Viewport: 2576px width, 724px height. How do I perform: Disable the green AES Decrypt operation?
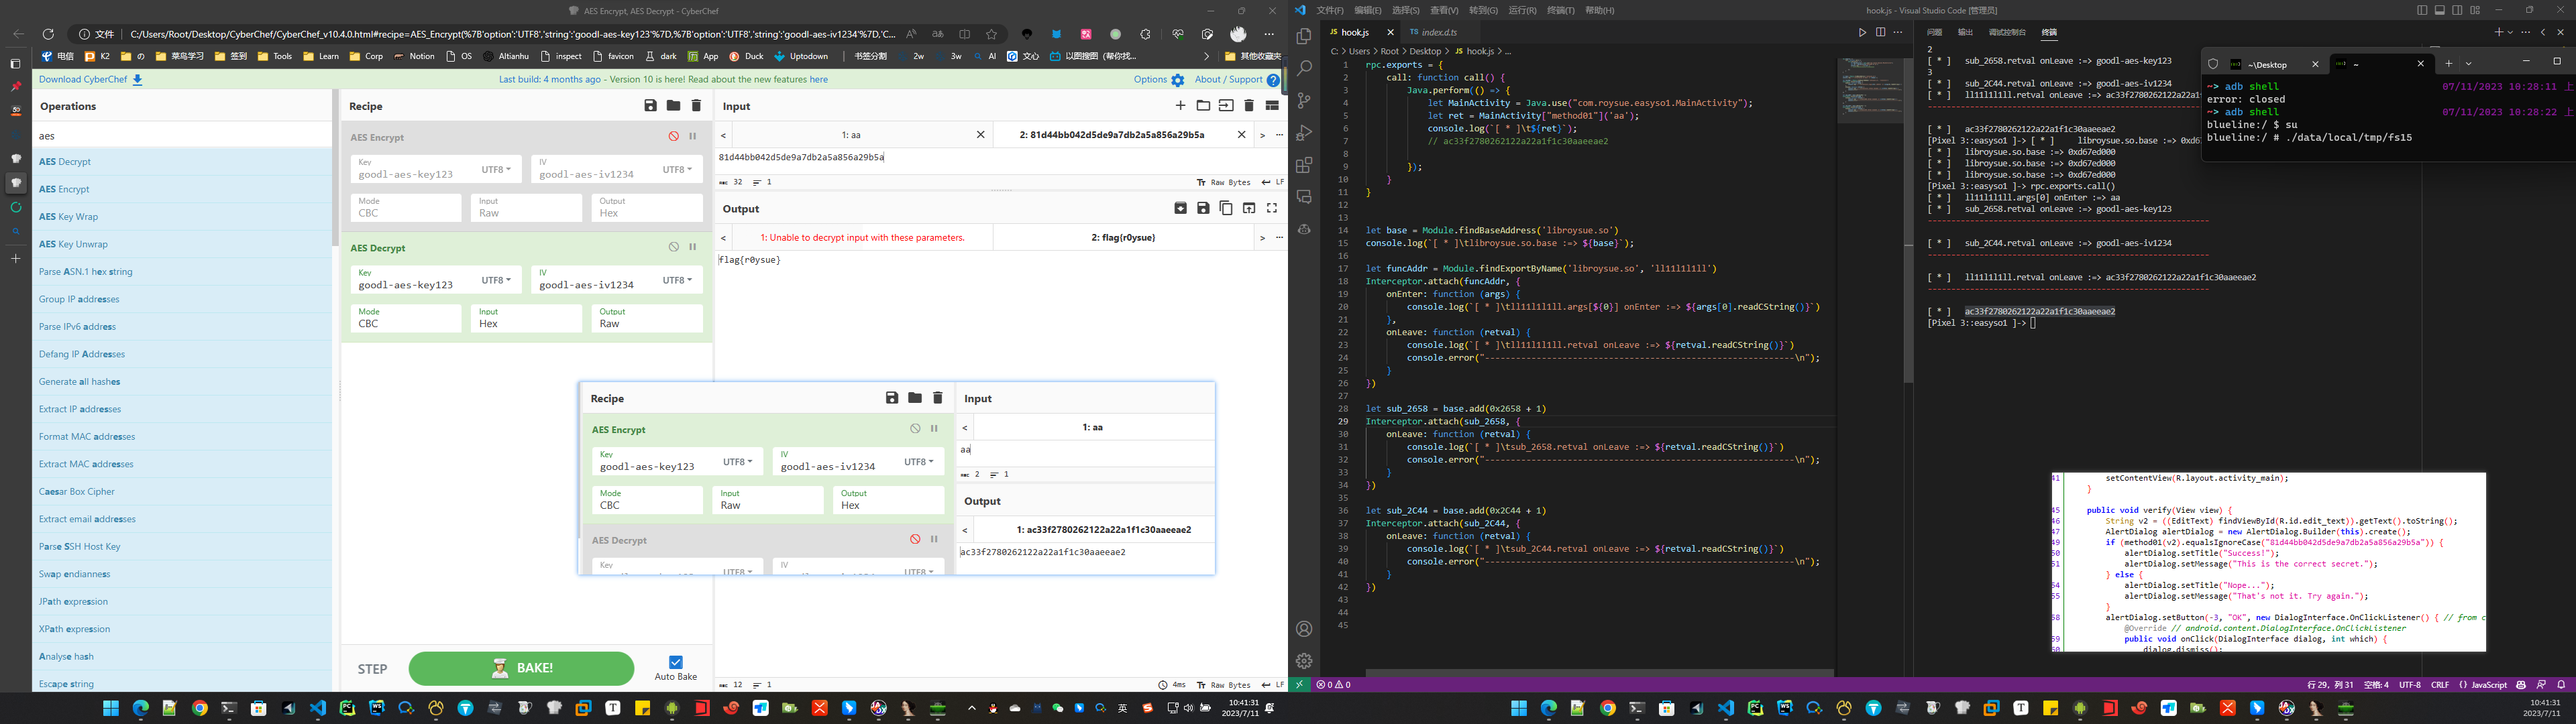[674, 247]
